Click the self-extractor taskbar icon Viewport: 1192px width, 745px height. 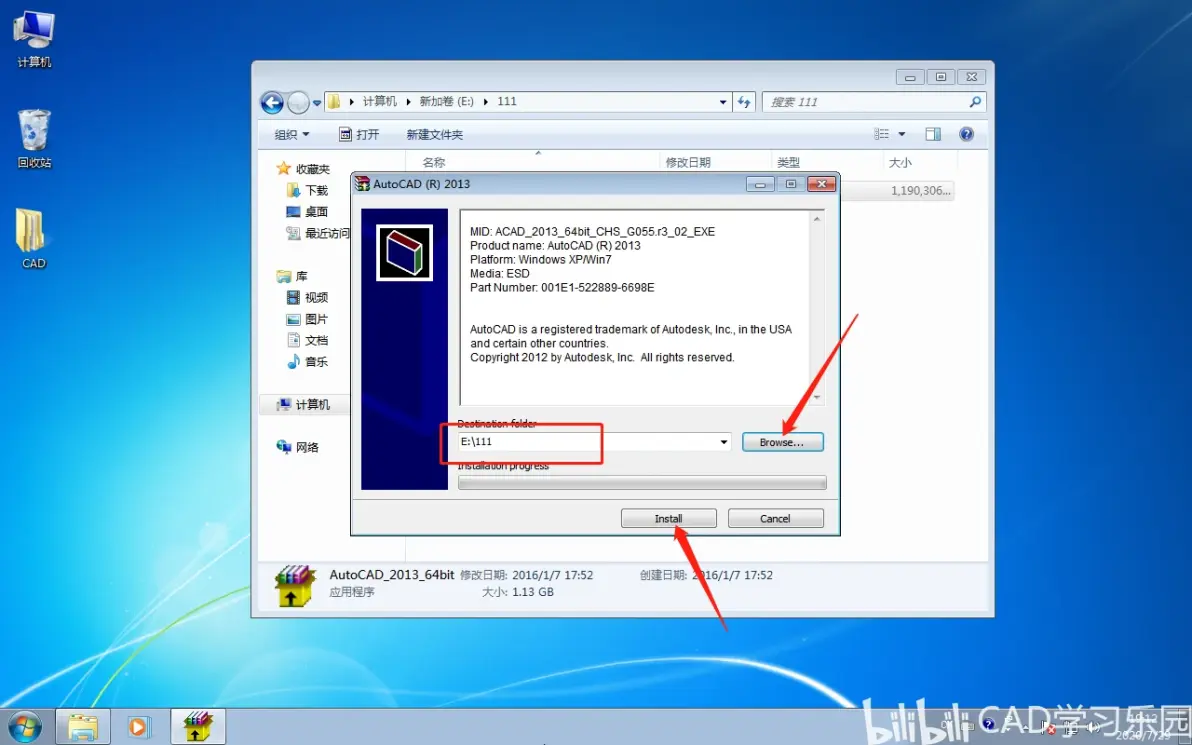coord(198,727)
